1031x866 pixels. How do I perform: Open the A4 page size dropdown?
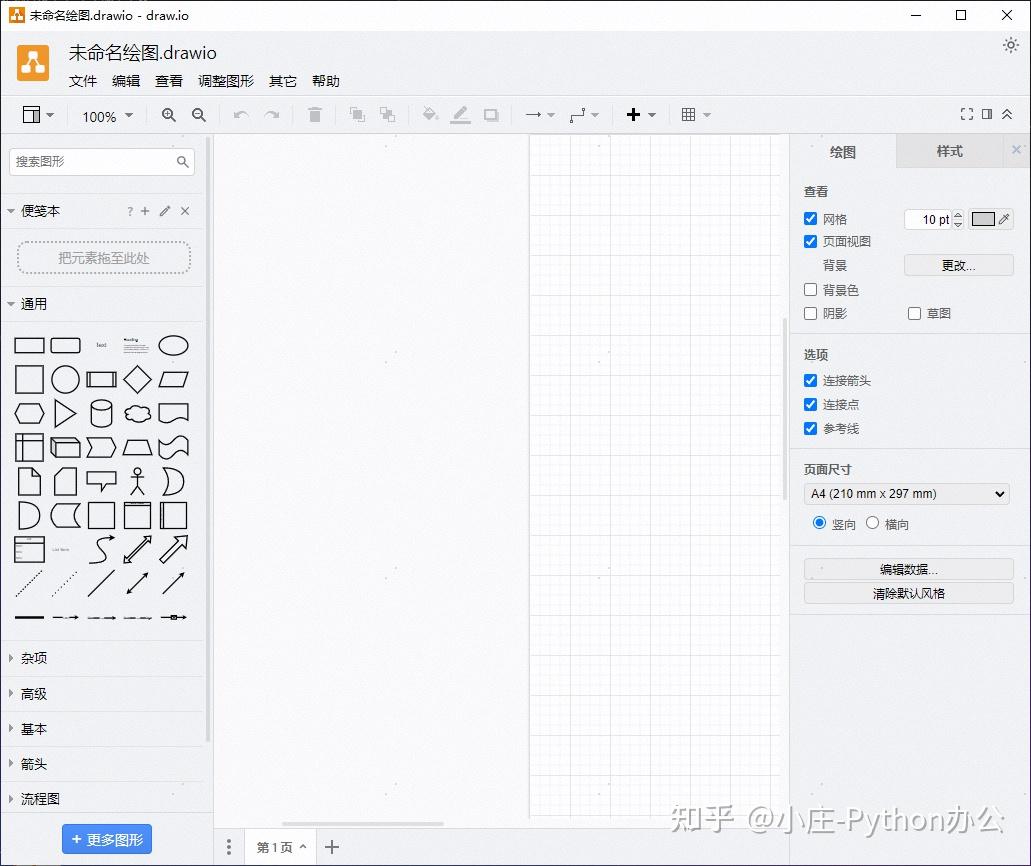tap(906, 494)
